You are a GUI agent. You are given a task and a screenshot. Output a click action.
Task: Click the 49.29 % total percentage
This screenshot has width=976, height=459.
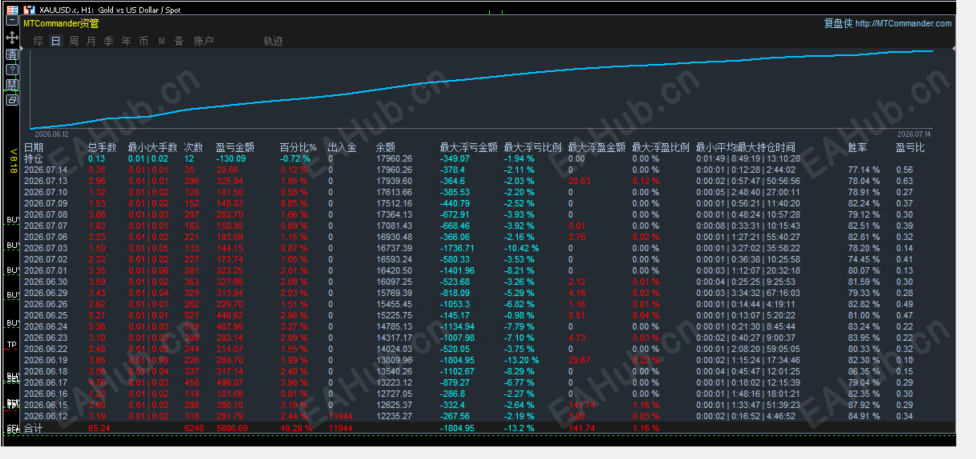point(294,428)
